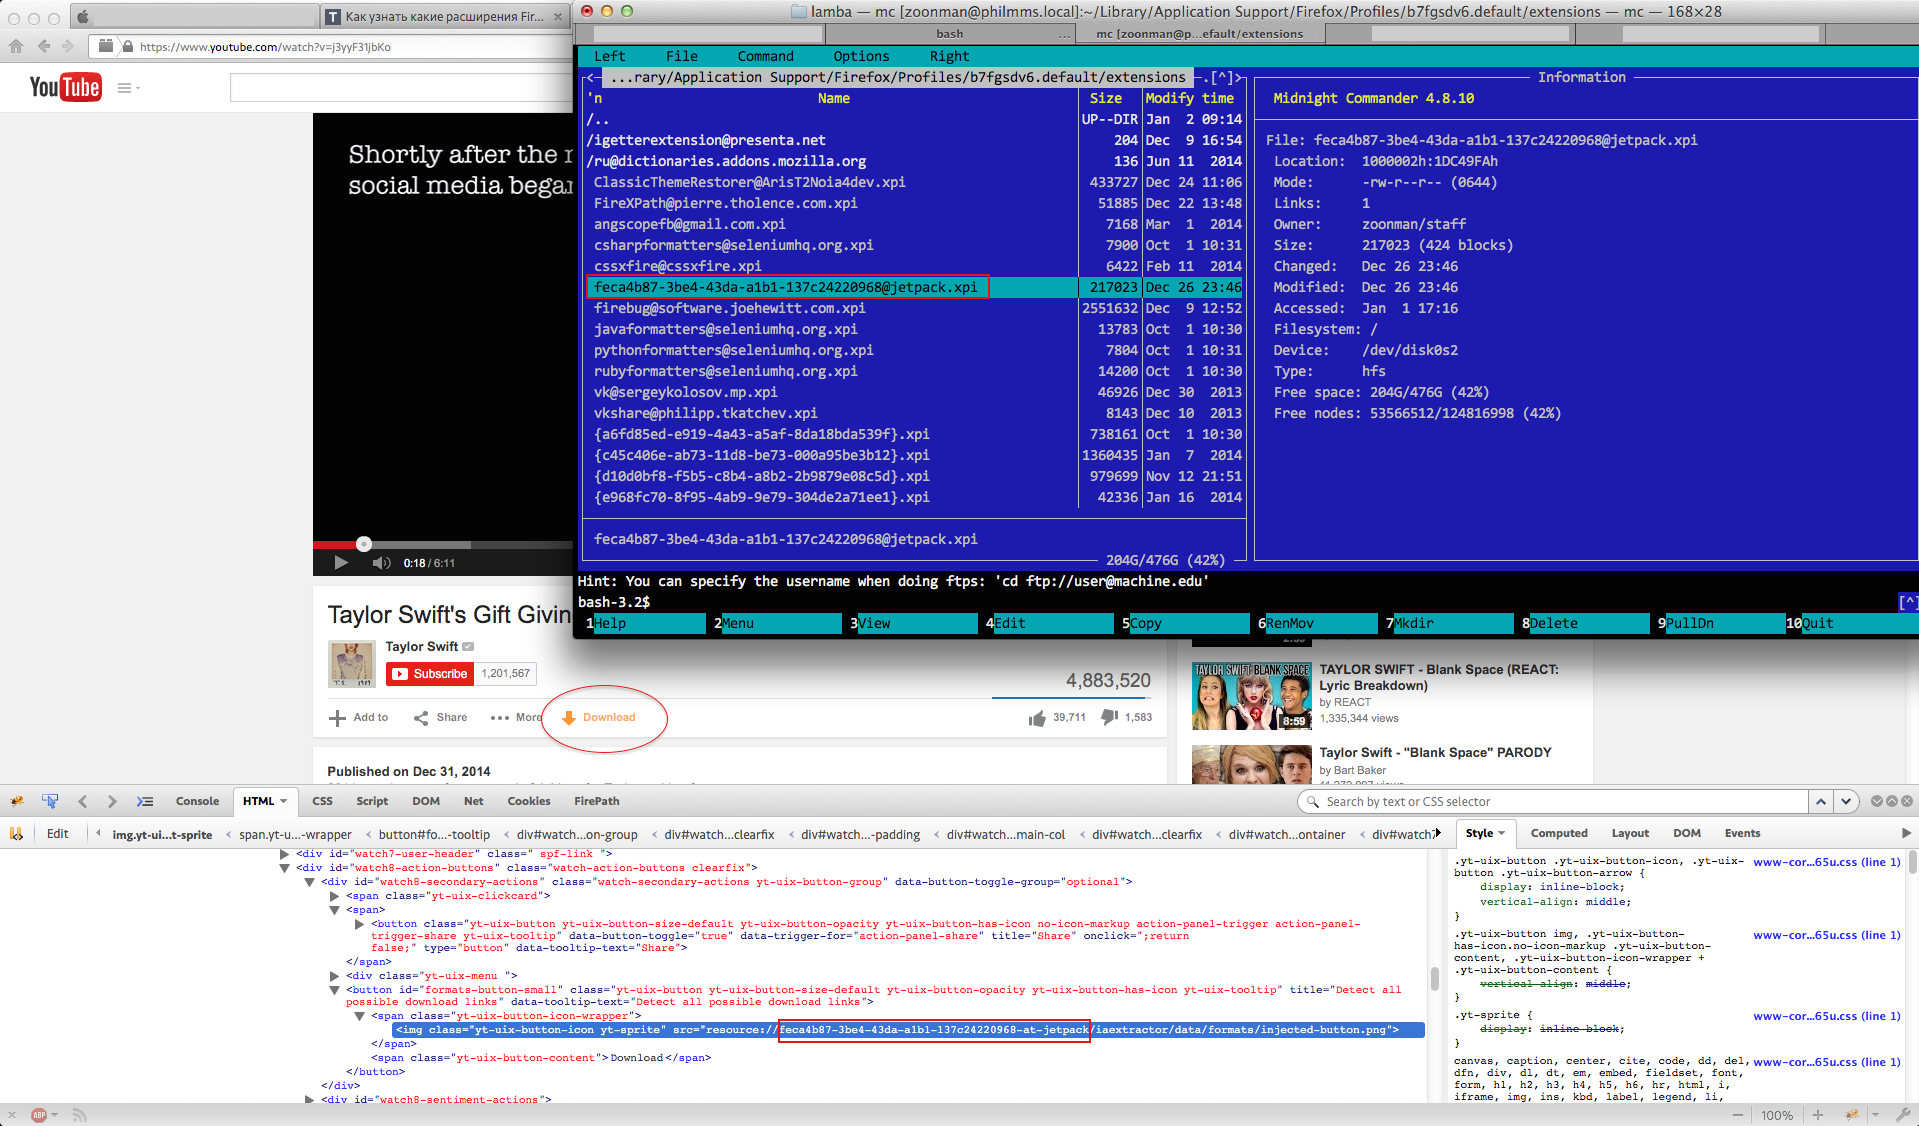Open the Left menu in Midnight Commander
The image size is (1919, 1126).
[610, 56]
